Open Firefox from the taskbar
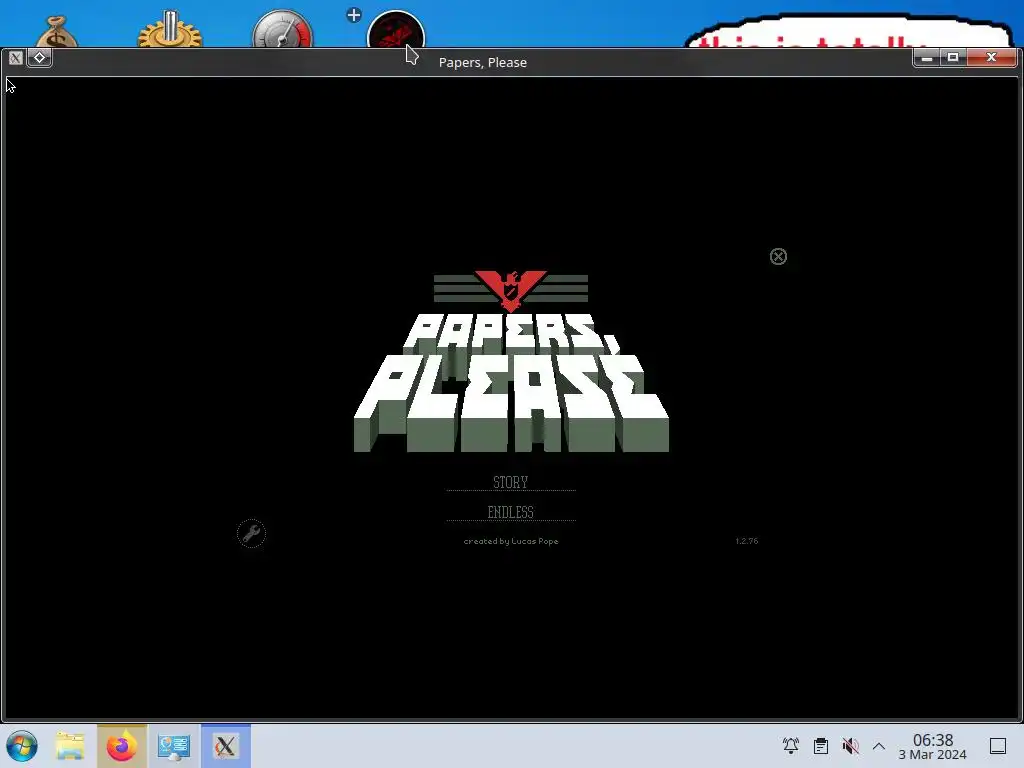The image size is (1024, 768). pos(122,746)
